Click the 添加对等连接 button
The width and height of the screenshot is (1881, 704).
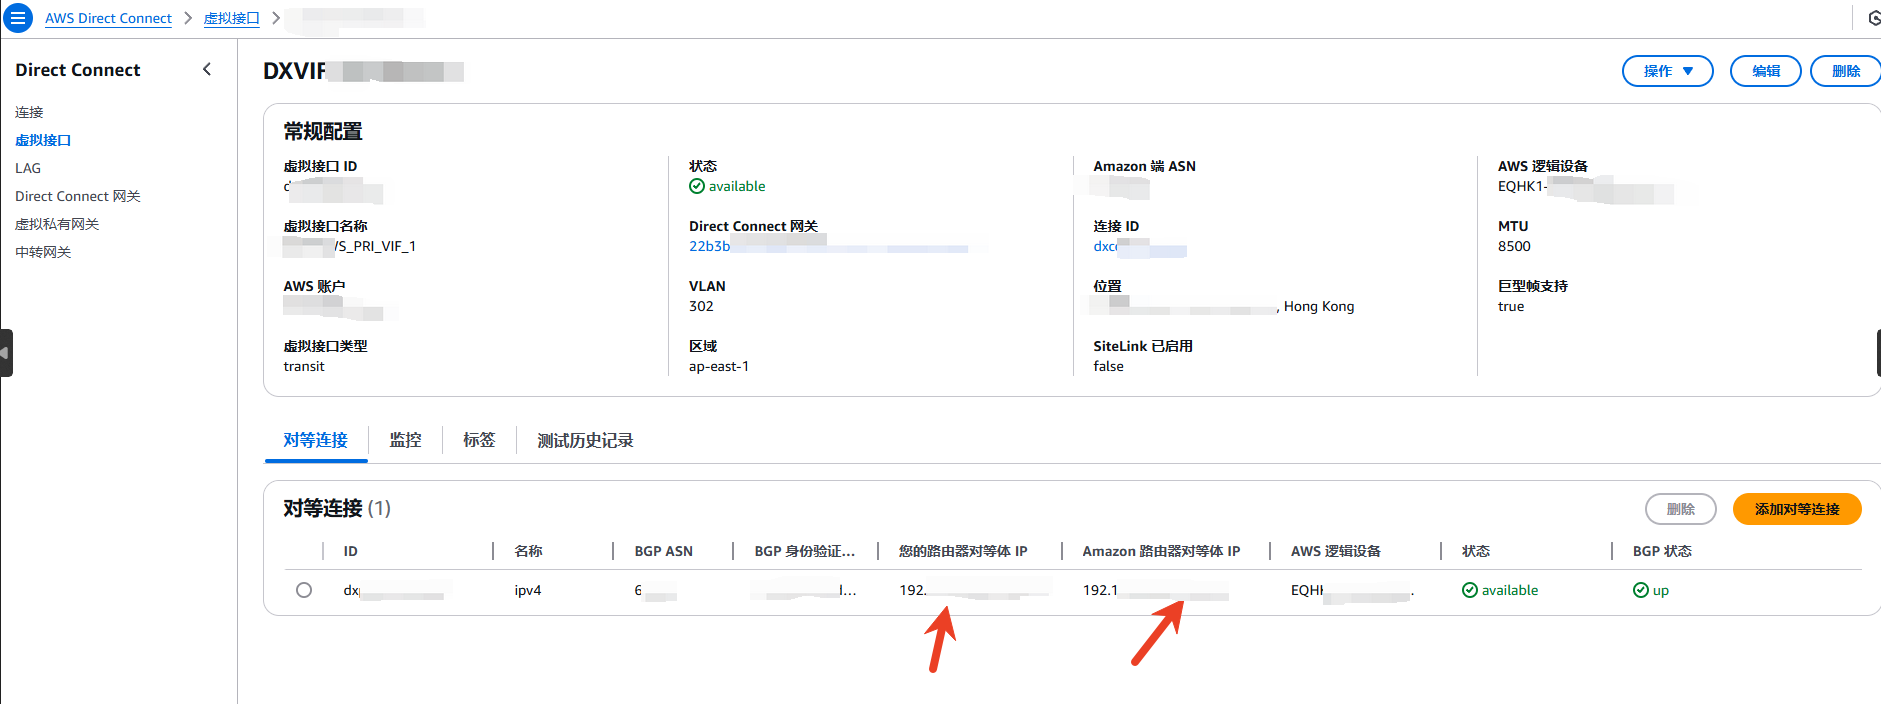click(1797, 509)
